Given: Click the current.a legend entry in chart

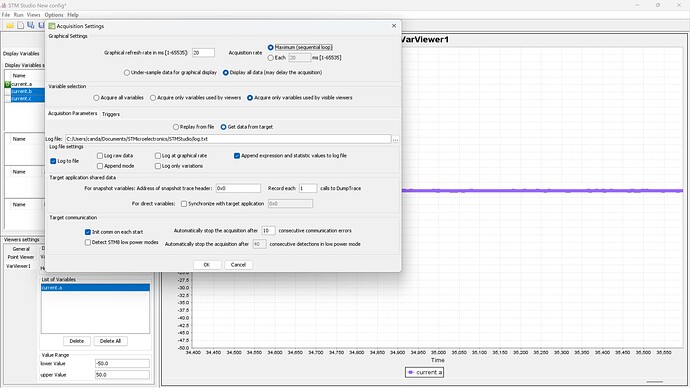Looking at the screenshot, I should [x=425, y=373].
